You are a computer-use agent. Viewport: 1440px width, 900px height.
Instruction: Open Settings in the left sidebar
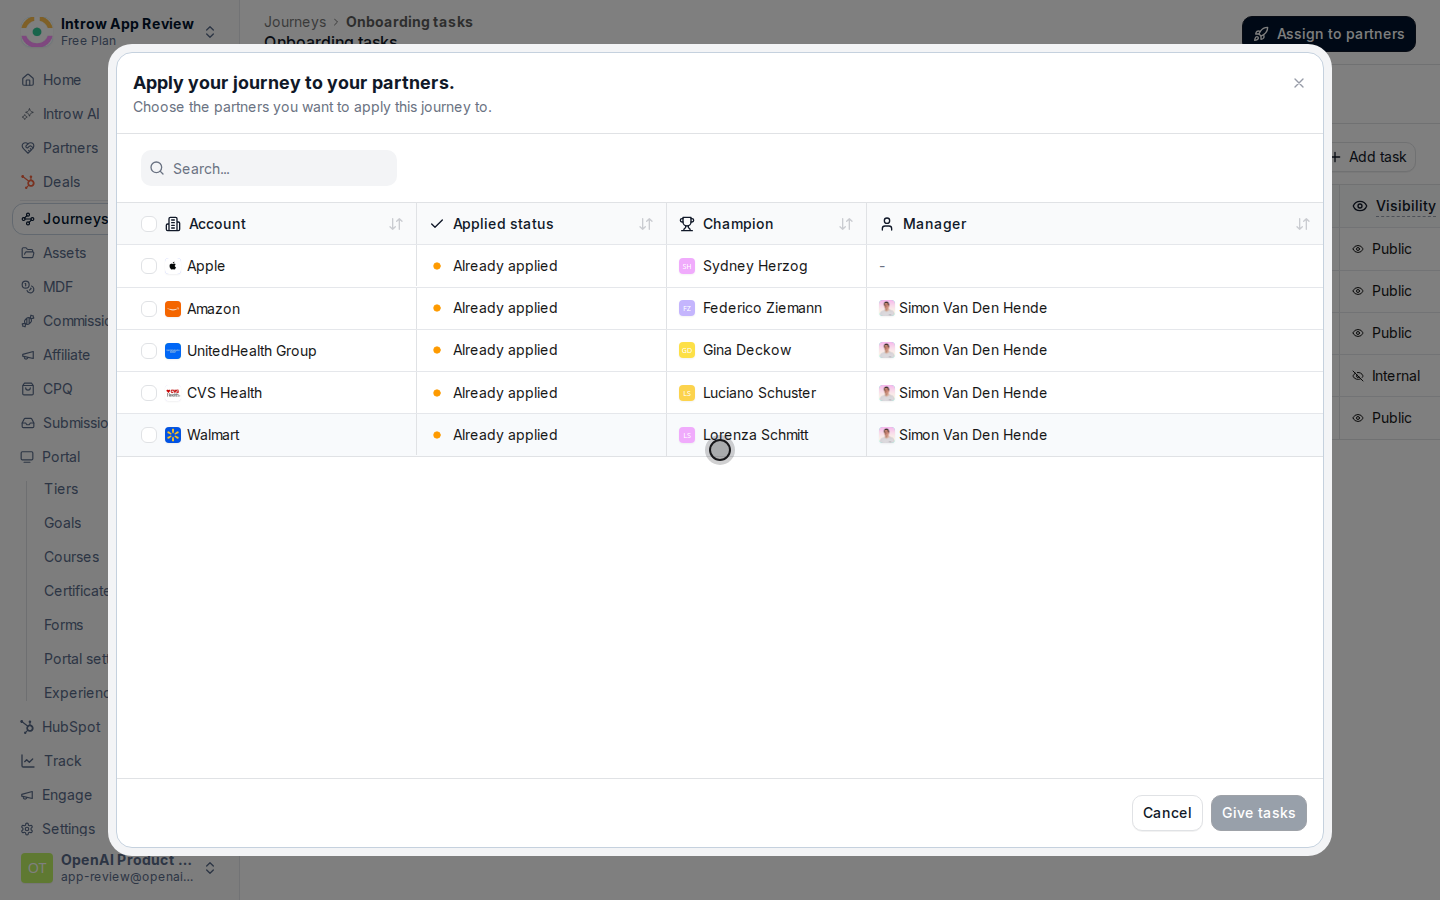tap(69, 829)
